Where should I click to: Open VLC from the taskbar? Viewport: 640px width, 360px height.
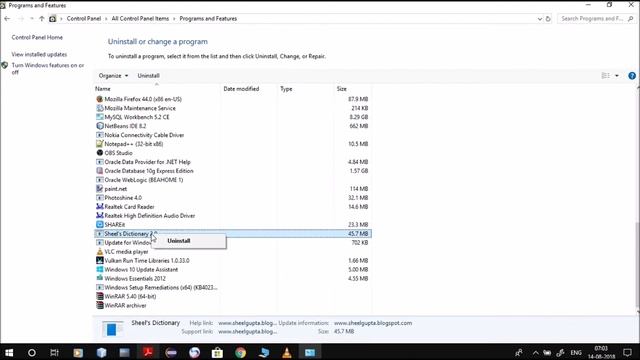click(287, 352)
